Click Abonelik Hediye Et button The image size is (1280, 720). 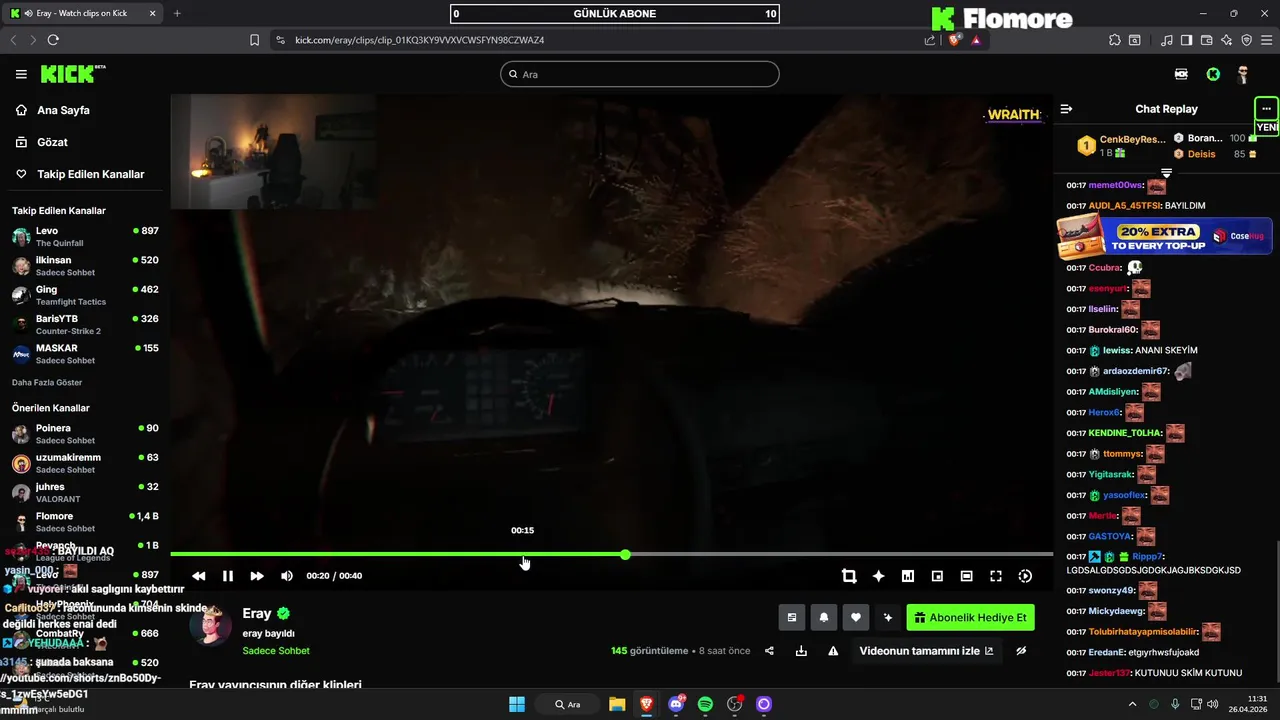pos(970,618)
